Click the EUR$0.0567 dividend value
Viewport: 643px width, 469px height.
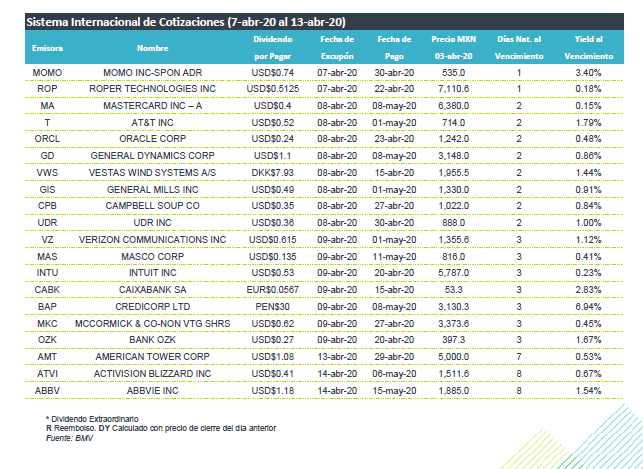(273, 290)
